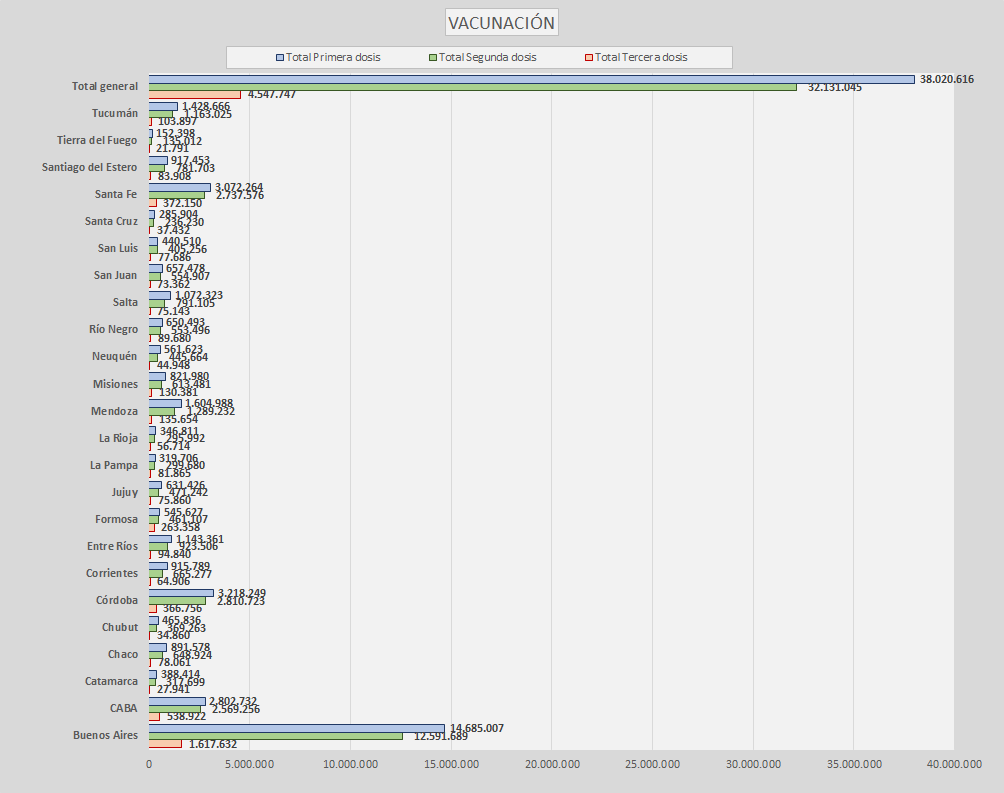The height and width of the screenshot is (793, 1004).
Task: Click the 0 x-axis tick label
Action: tap(149, 764)
